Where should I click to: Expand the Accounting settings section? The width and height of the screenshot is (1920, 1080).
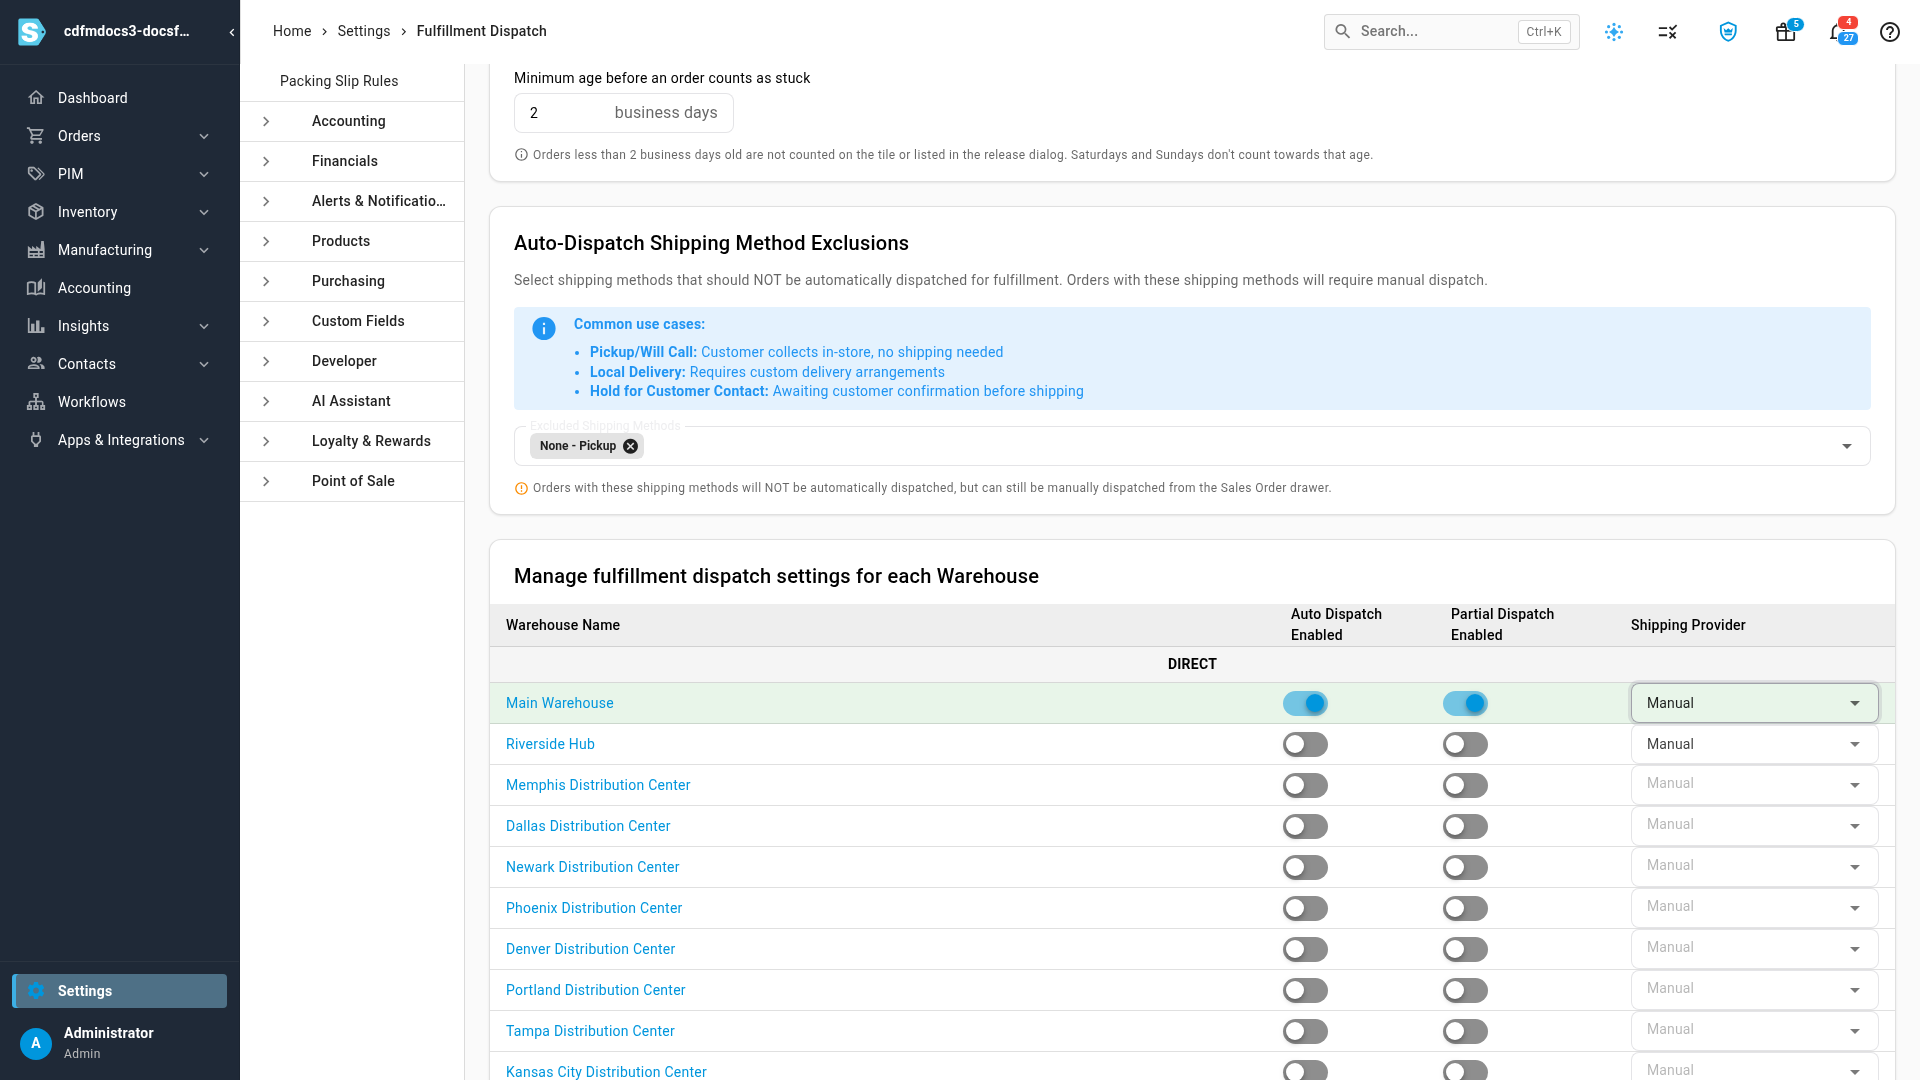[266, 121]
